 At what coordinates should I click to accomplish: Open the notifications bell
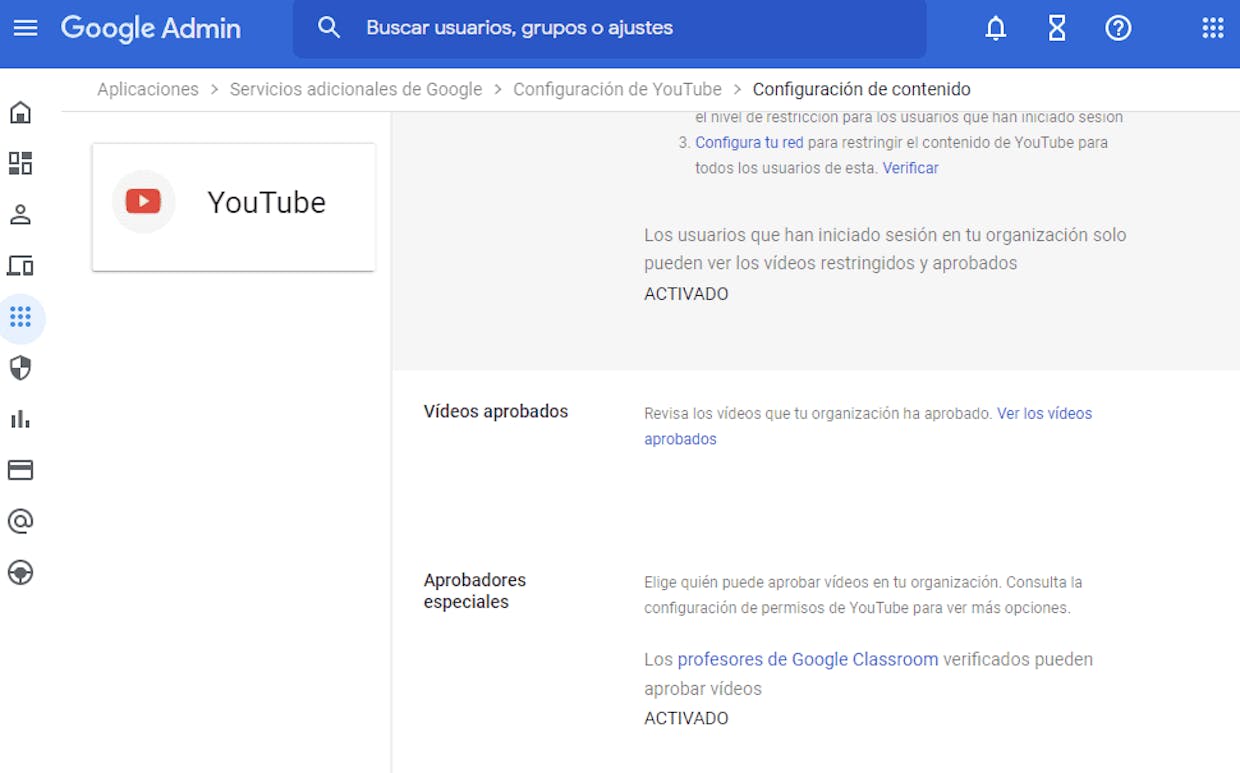point(995,28)
